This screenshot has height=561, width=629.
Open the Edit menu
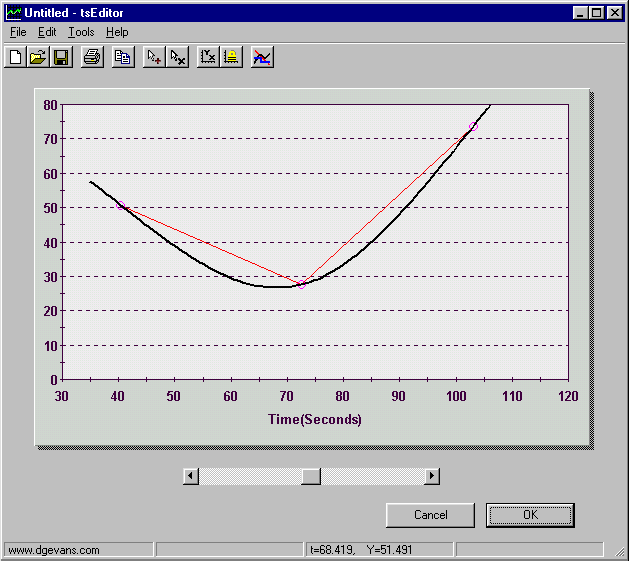click(x=47, y=32)
